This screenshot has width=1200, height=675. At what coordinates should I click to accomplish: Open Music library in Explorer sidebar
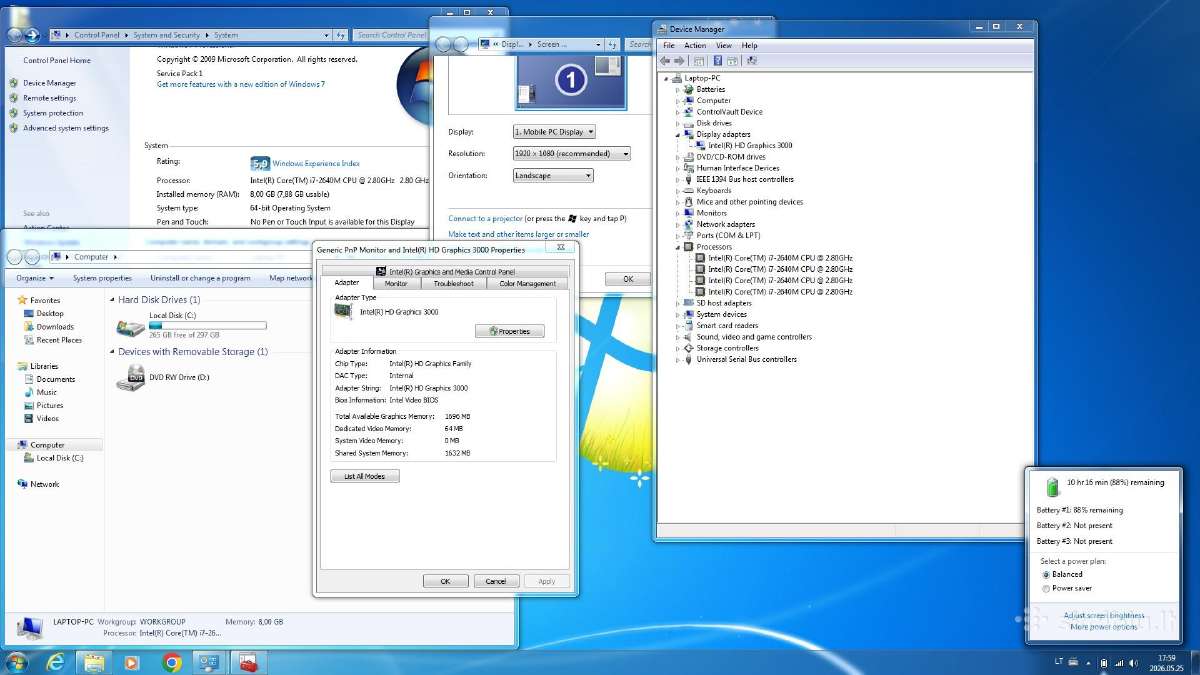pyautogui.click(x=40, y=392)
